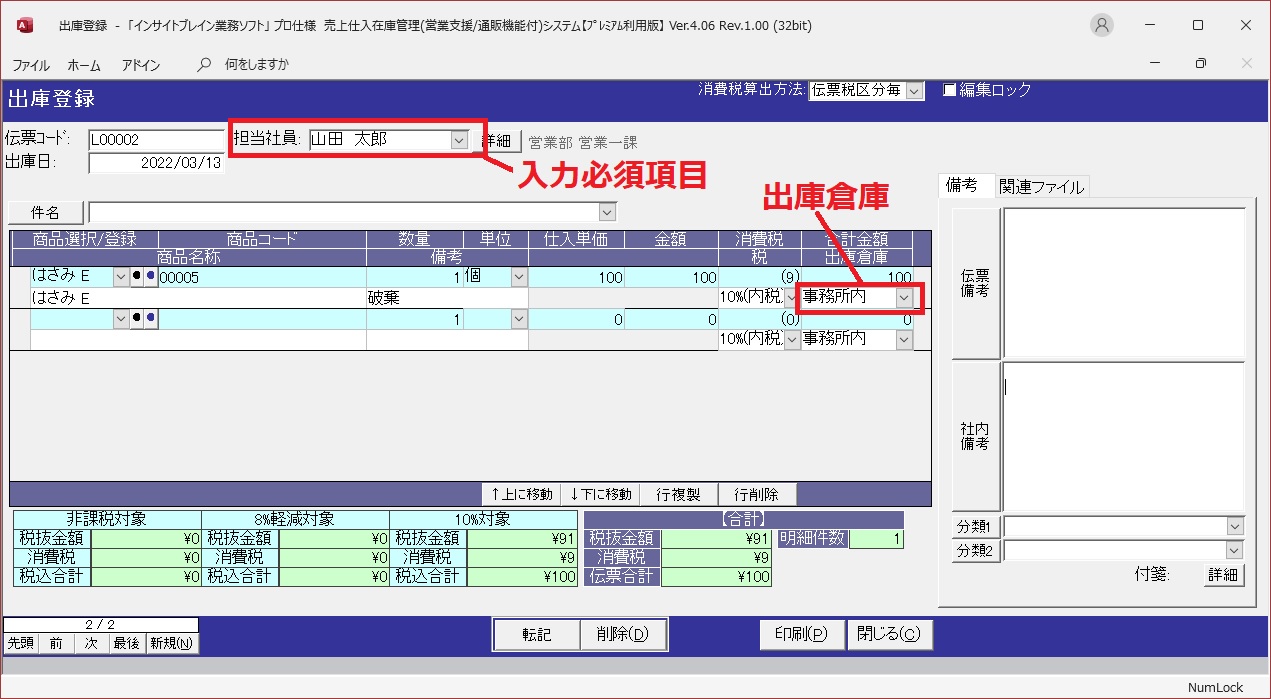1271x699 pixels.
Task: Click the black dot button in the empty product row
Action: click(x=137, y=319)
